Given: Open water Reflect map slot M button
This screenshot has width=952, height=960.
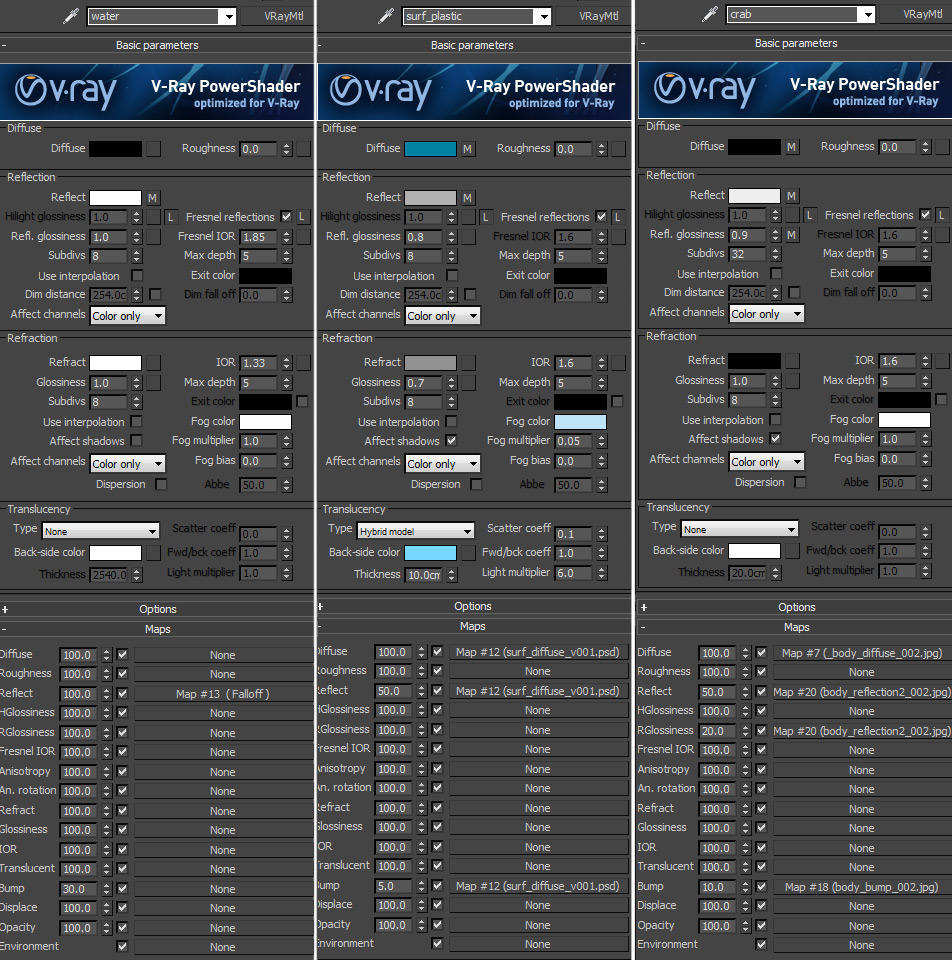Looking at the screenshot, I should 152,198.
